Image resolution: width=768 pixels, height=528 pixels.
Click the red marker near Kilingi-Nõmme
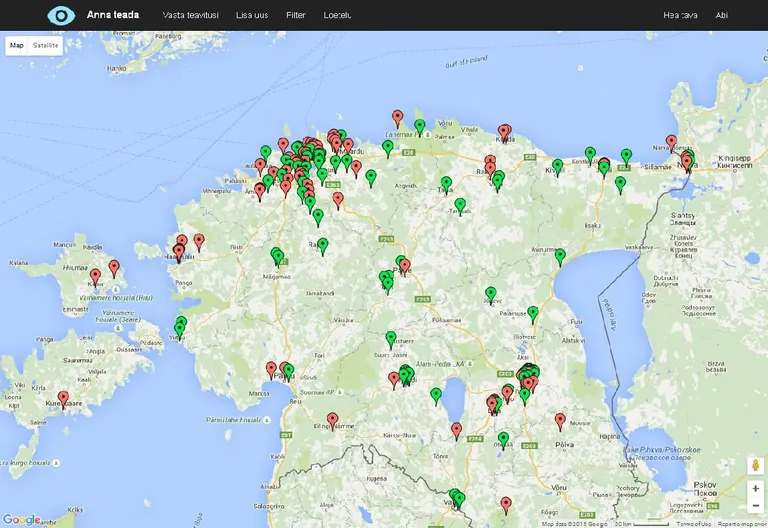(x=333, y=420)
